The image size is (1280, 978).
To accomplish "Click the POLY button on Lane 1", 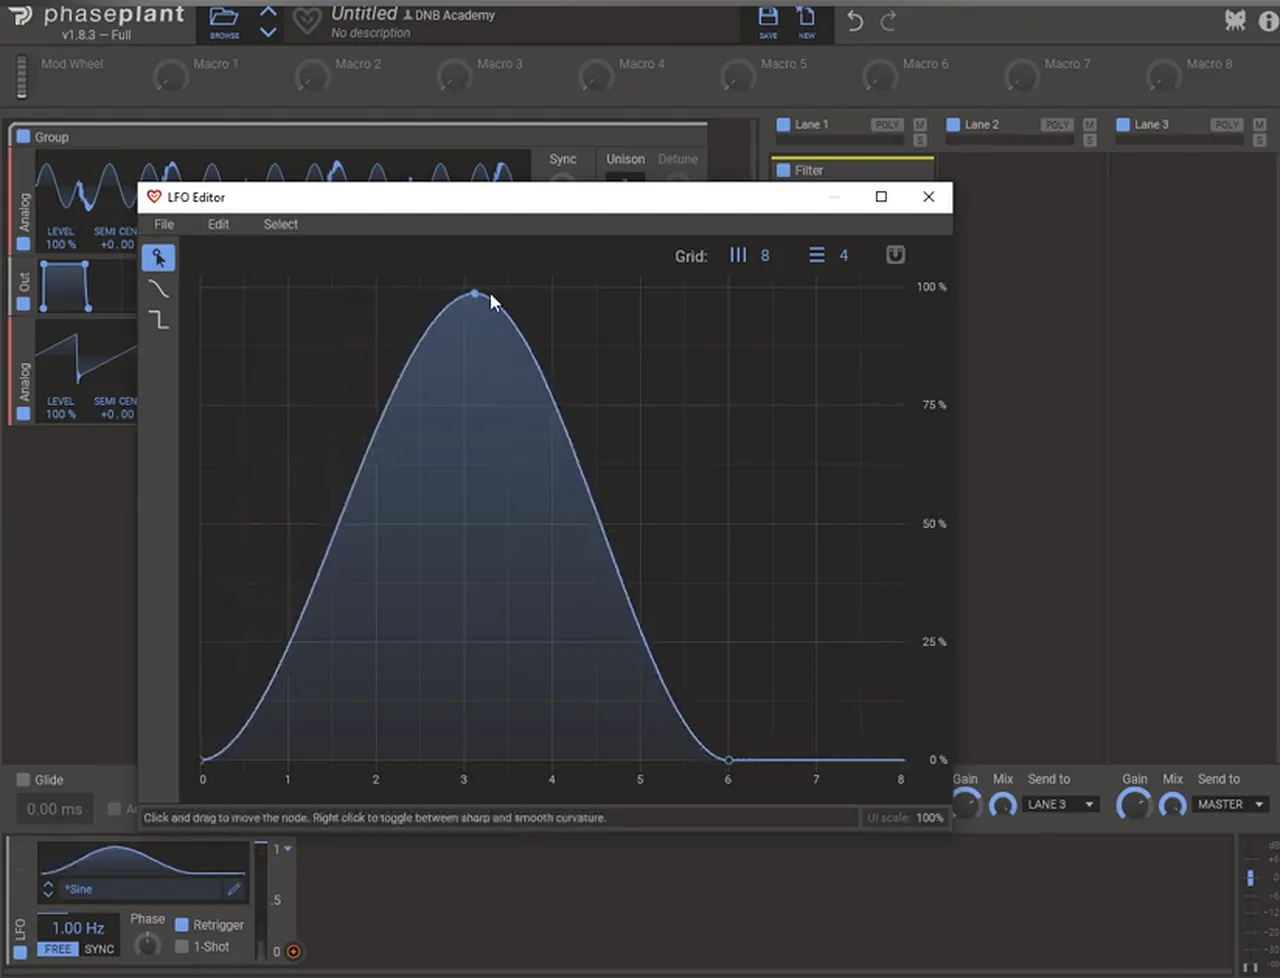I will pyautogui.click(x=886, y=124).
